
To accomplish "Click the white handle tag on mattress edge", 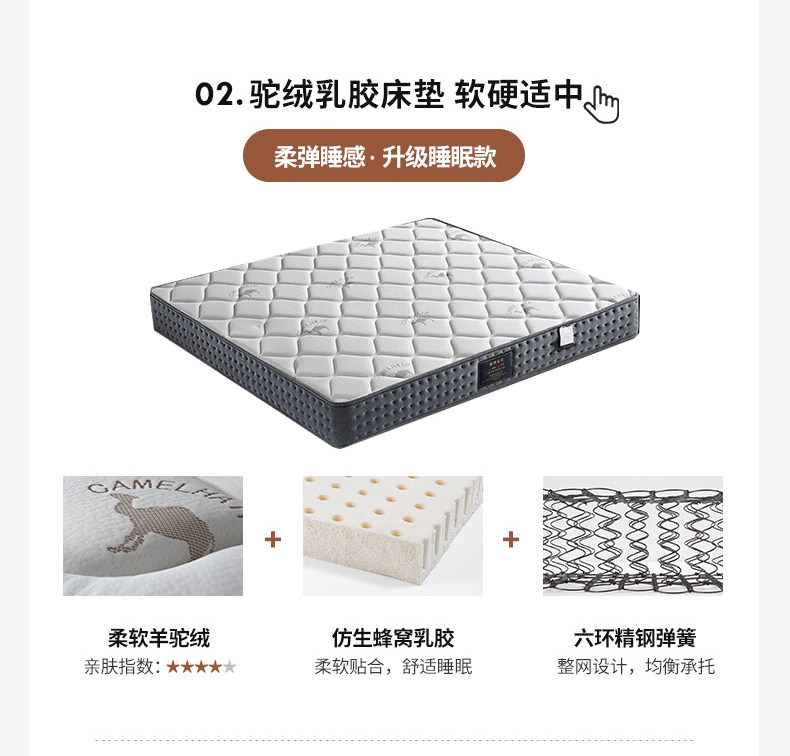I will pyautogui.click(x=566, y=335).
